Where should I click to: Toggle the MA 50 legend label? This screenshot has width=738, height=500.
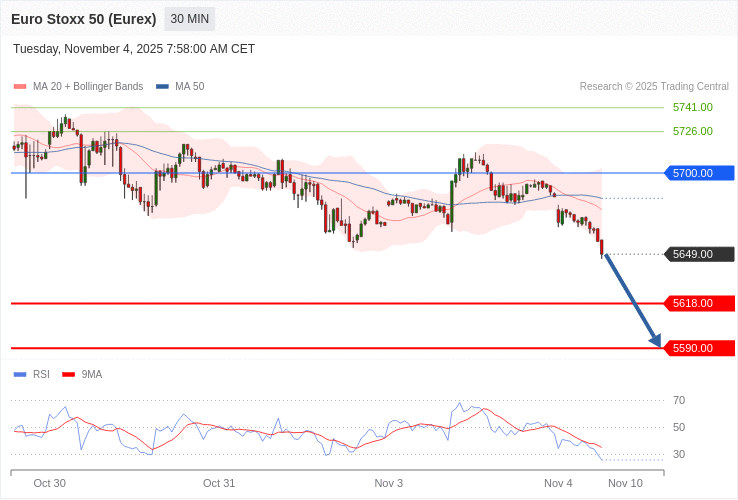pos(189,87)
